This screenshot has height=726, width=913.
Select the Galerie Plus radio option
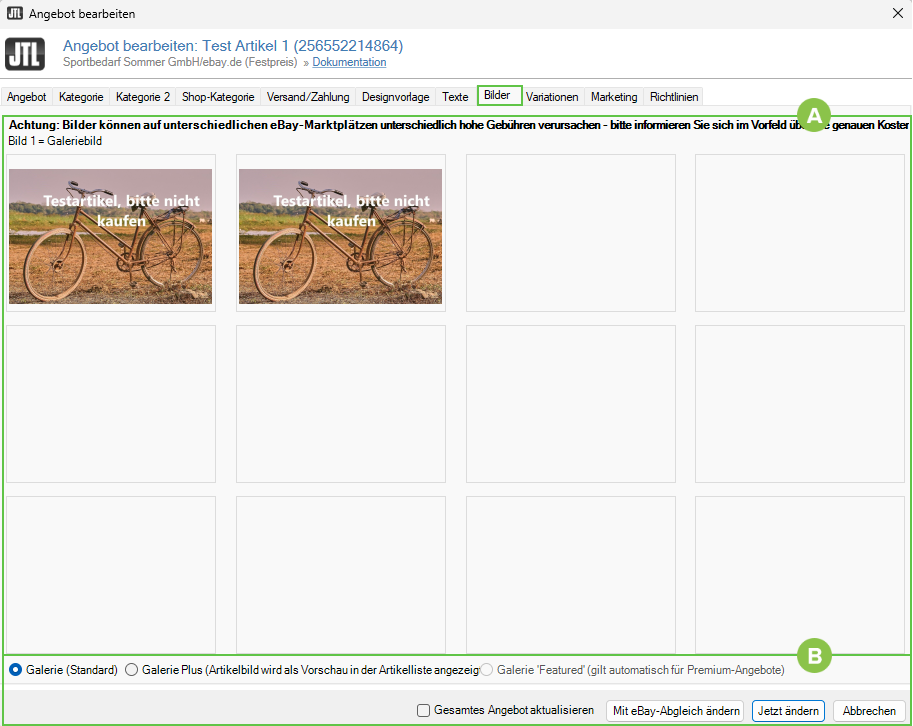point(132,670)
